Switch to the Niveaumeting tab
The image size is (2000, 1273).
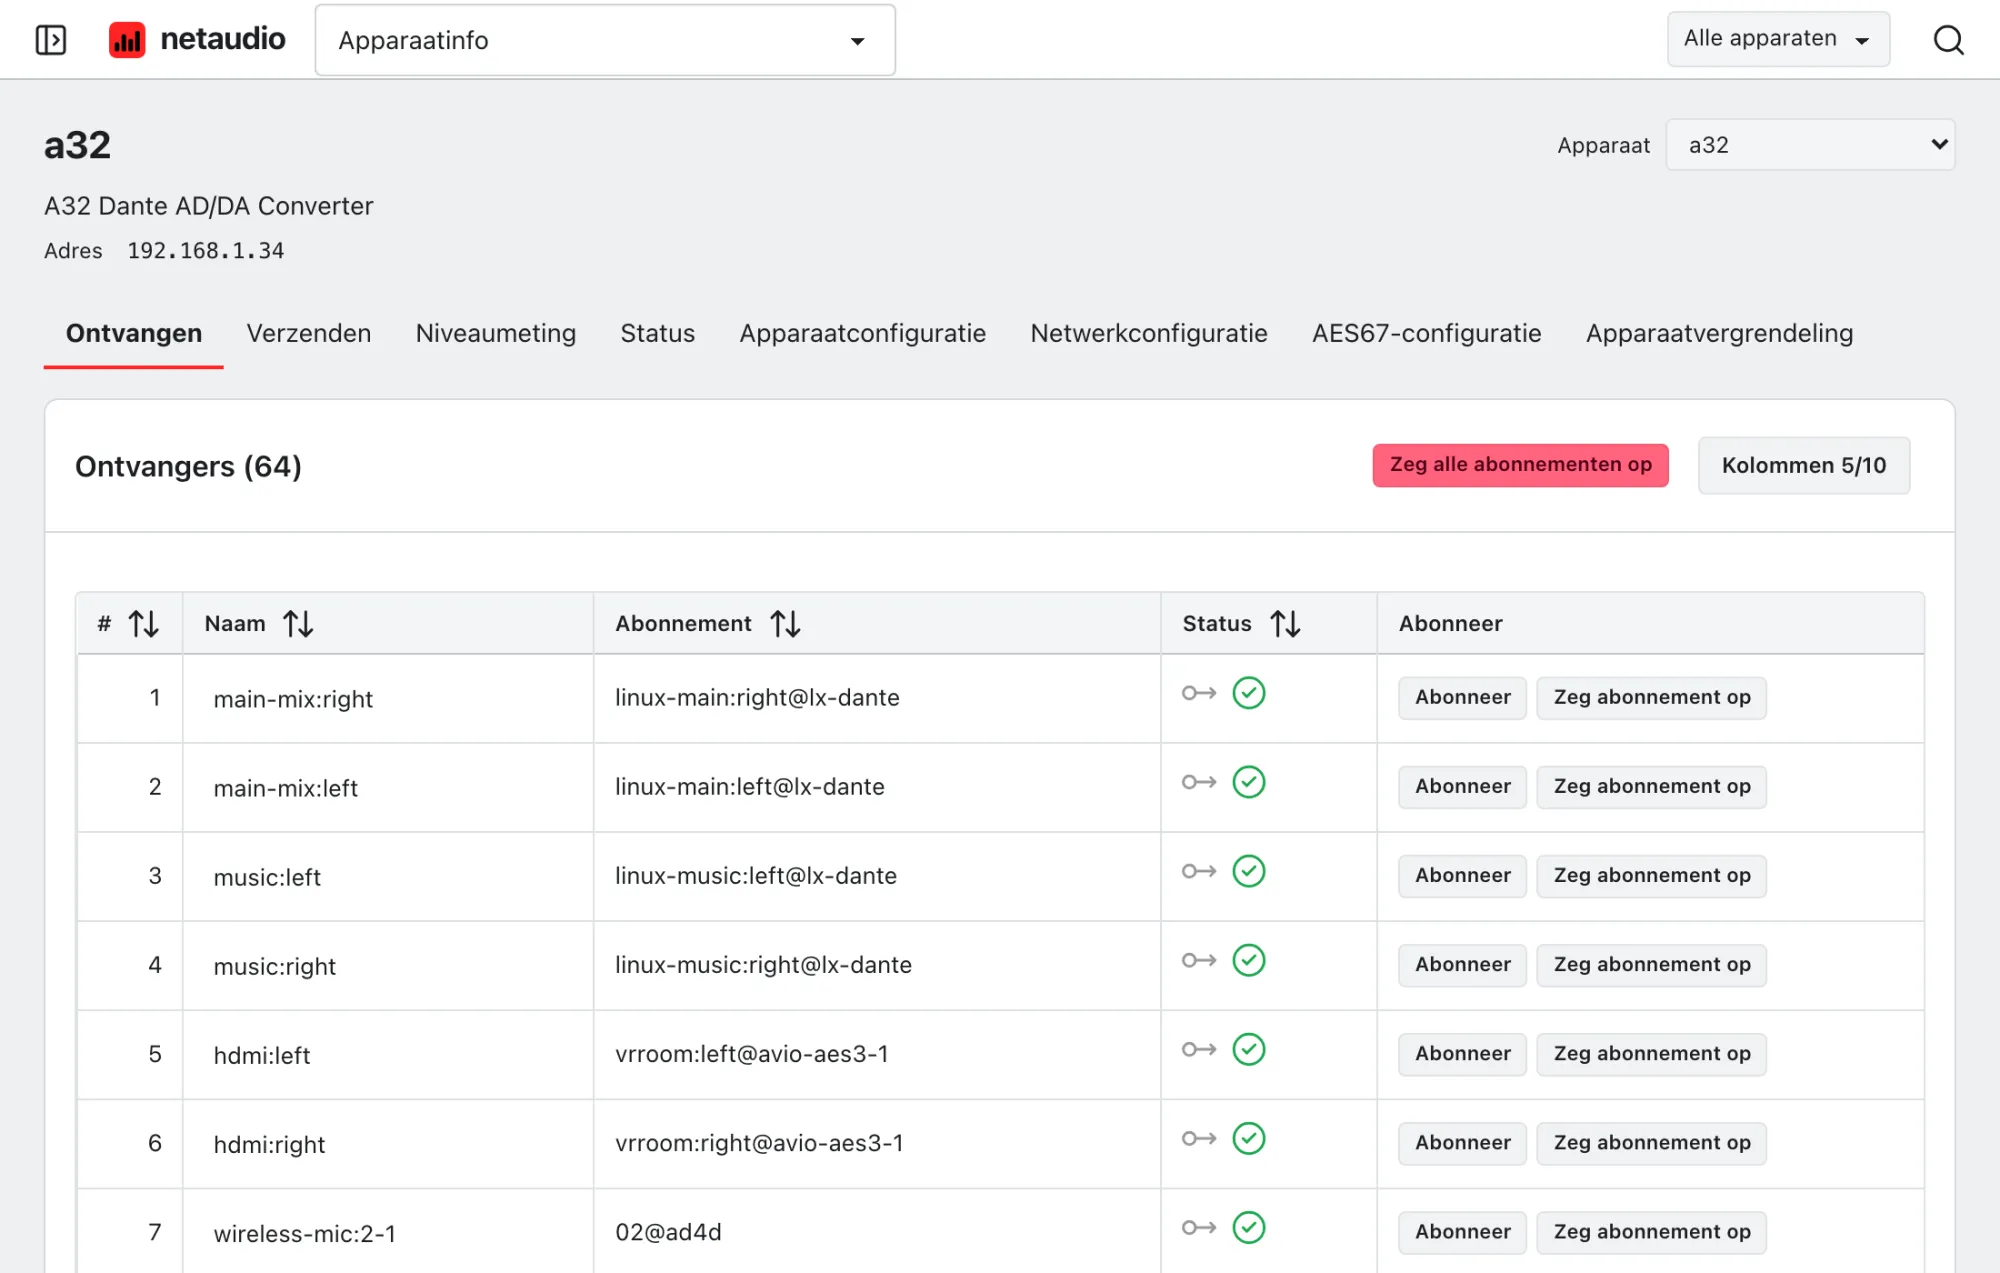[496, 333]
